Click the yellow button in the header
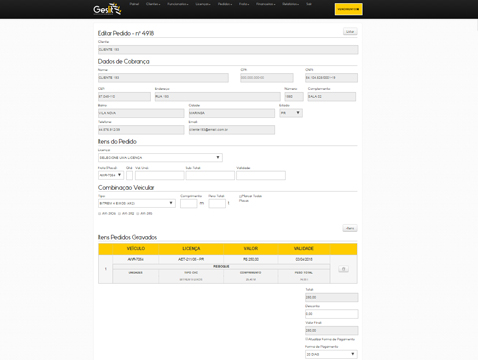478x360 pixels. tap(348, 9)
